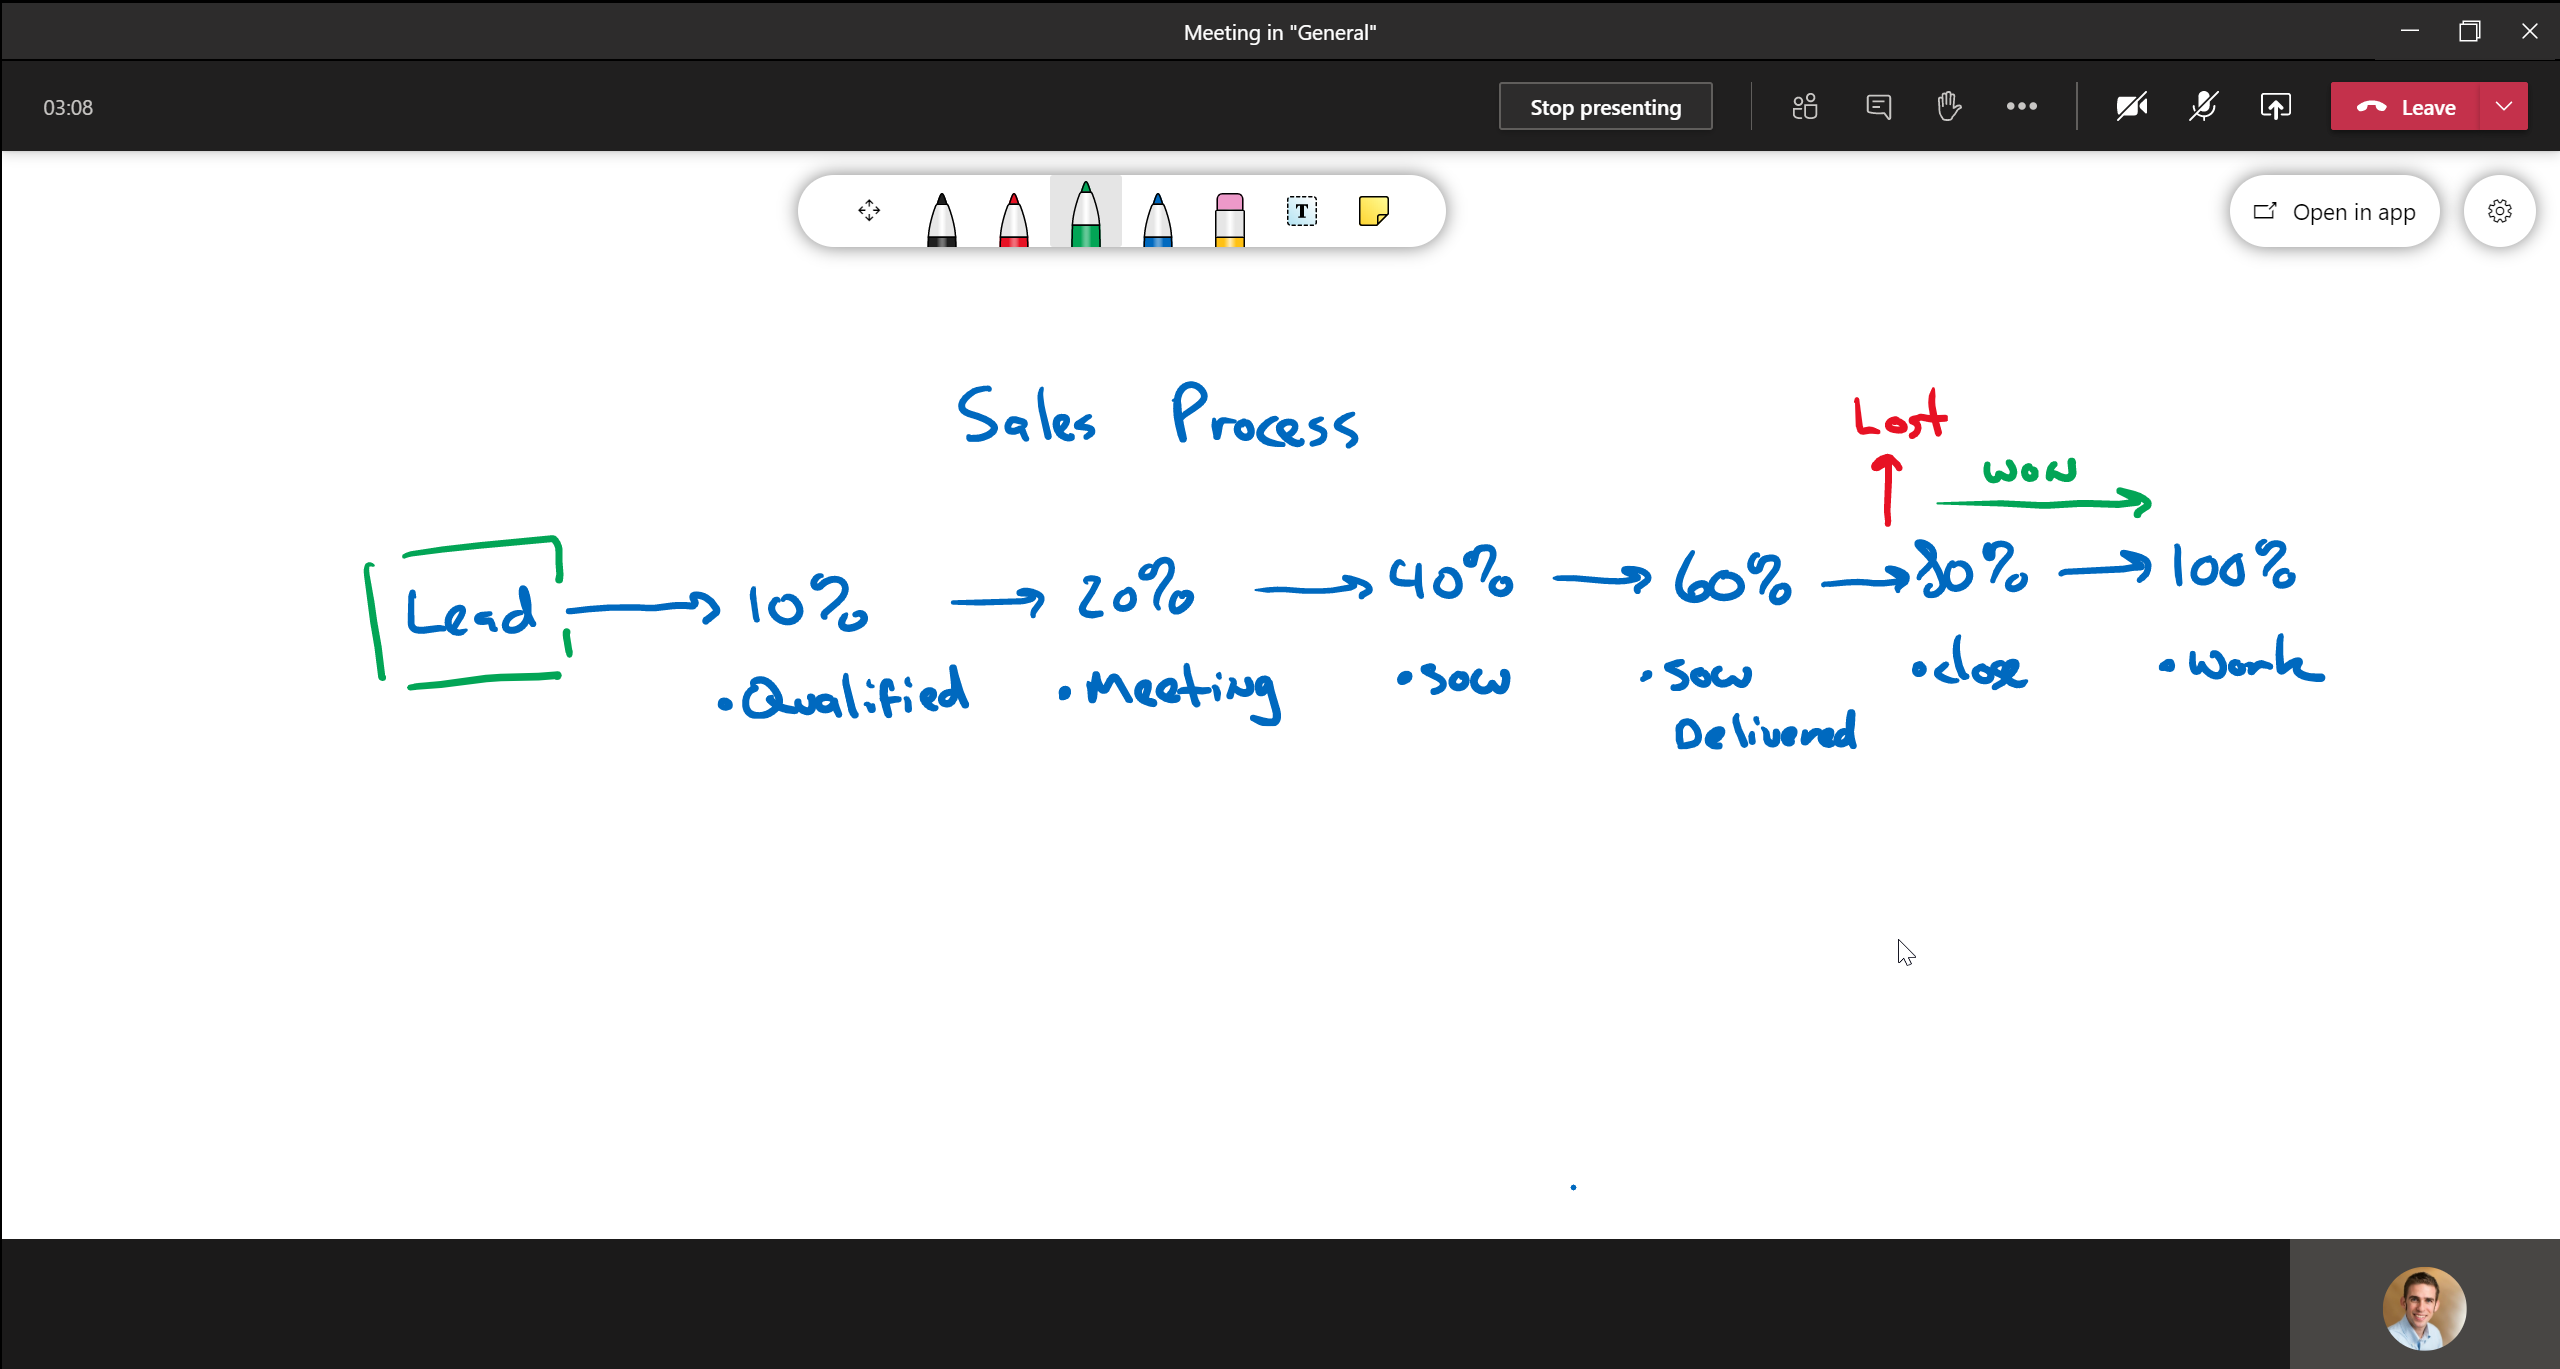Screen dimensions: 2560x1369
Task: Open More actions ellipsis menu
Action: pyautogui.click(x=2021, y=107)
